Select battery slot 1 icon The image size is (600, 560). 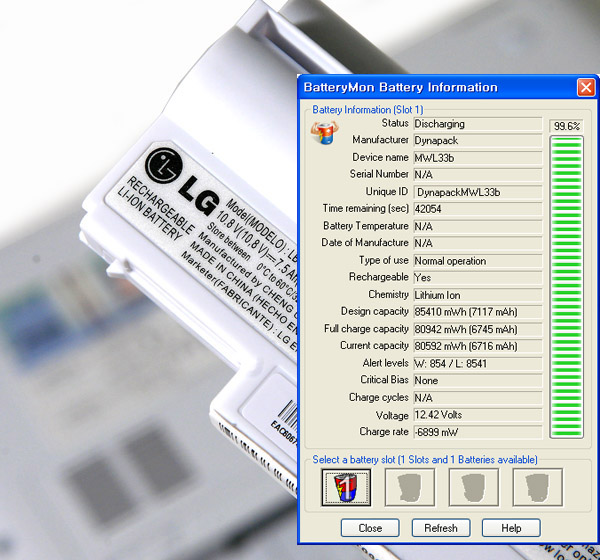pyautogui.click(x=346, y=487)
